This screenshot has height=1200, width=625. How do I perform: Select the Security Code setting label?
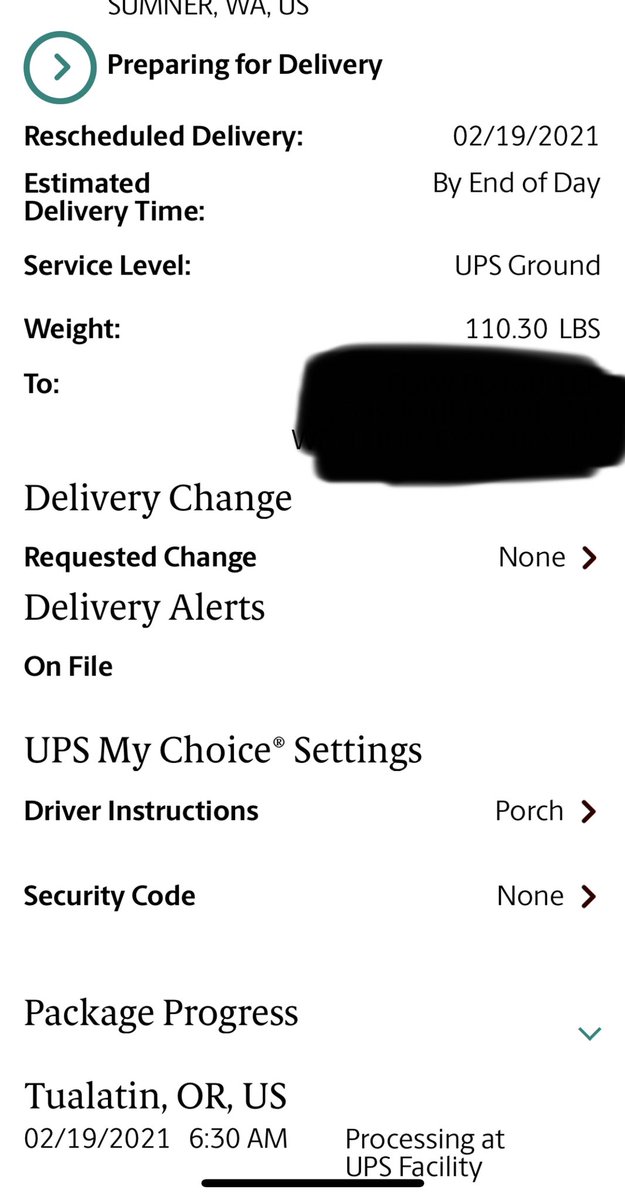click(x=110, y=896)
